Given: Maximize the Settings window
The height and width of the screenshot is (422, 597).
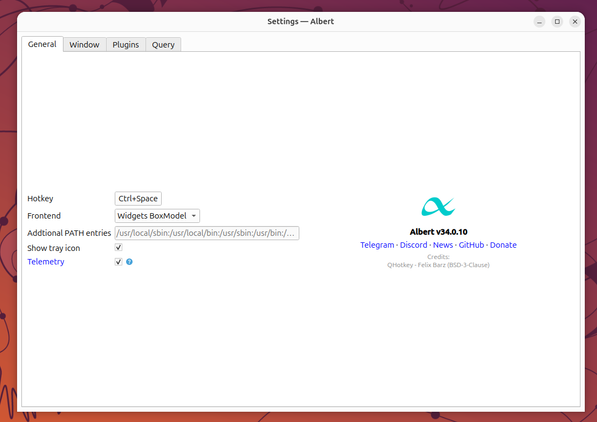Looking at the screenshot, I should click(557, 22).
